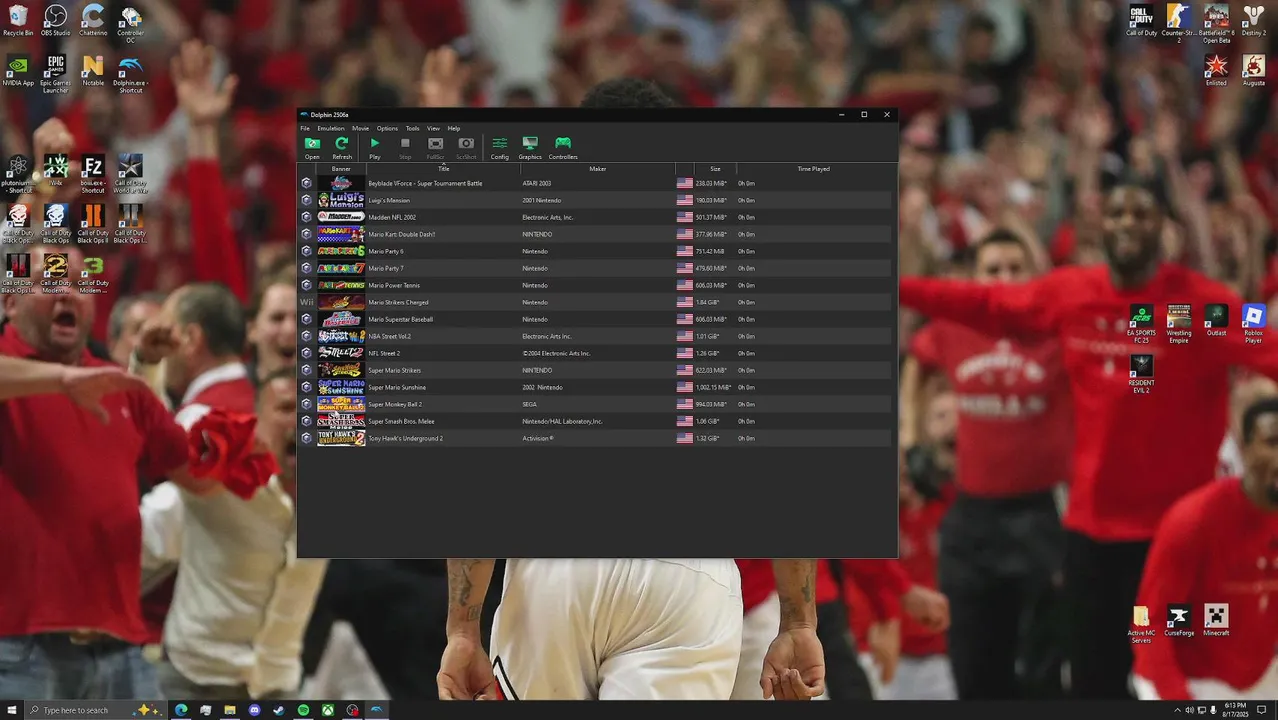Select Super Mario Strikers title
Image resolution: width=1278 pixels, height=720 pixels.
(394, 370)
